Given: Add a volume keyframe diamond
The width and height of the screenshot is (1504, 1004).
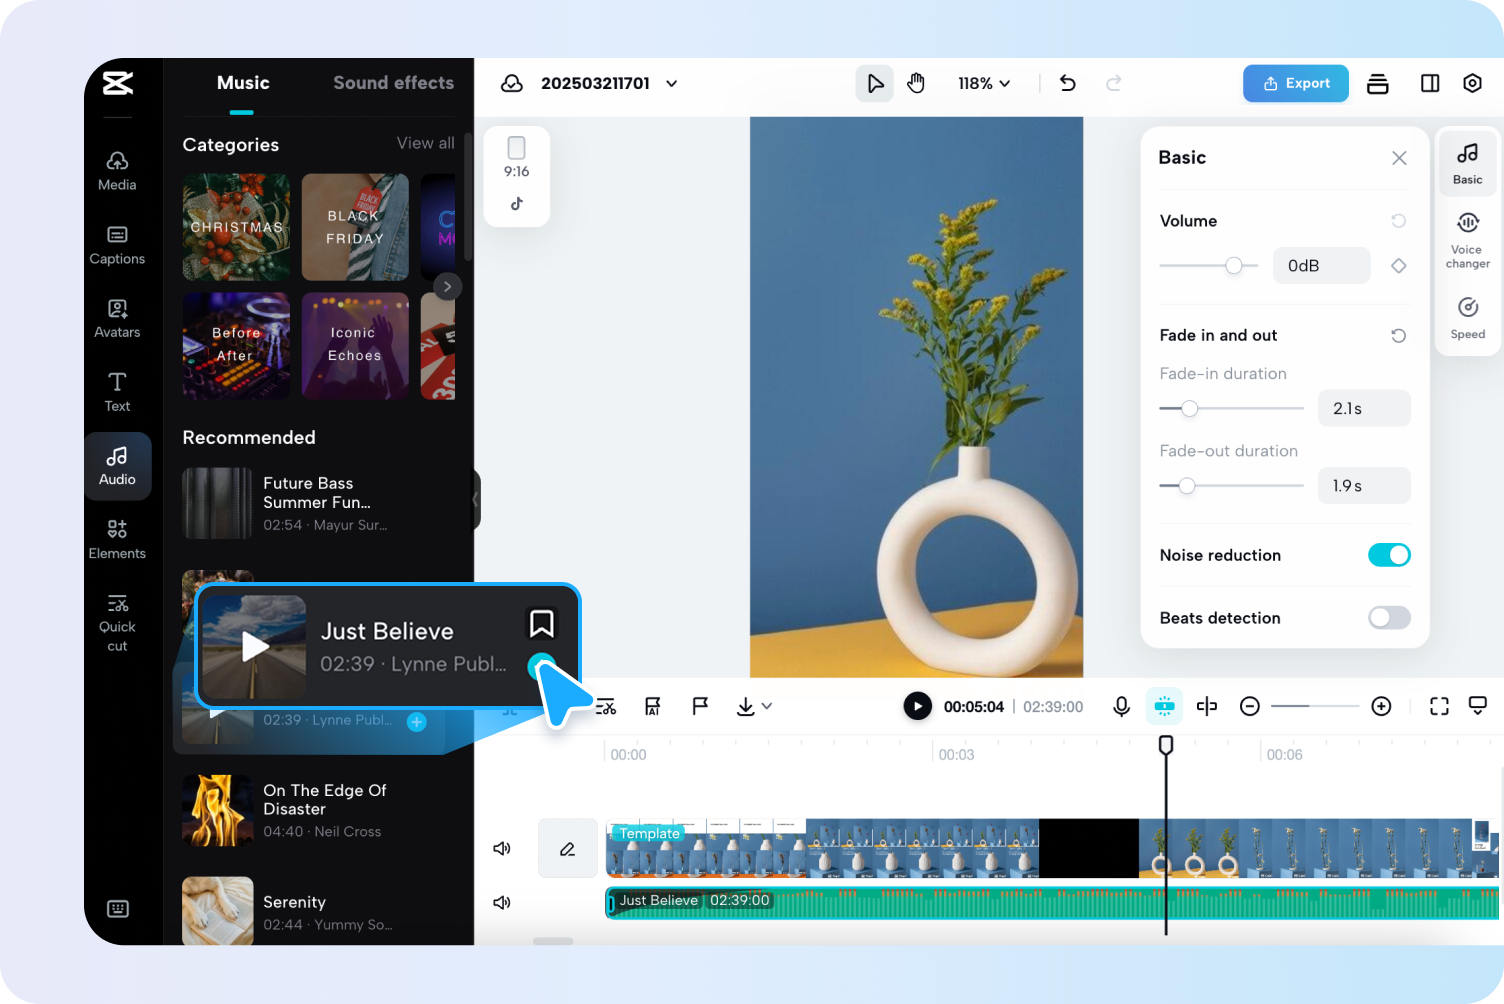Looking at the screenshot, I should (1398, 265).
